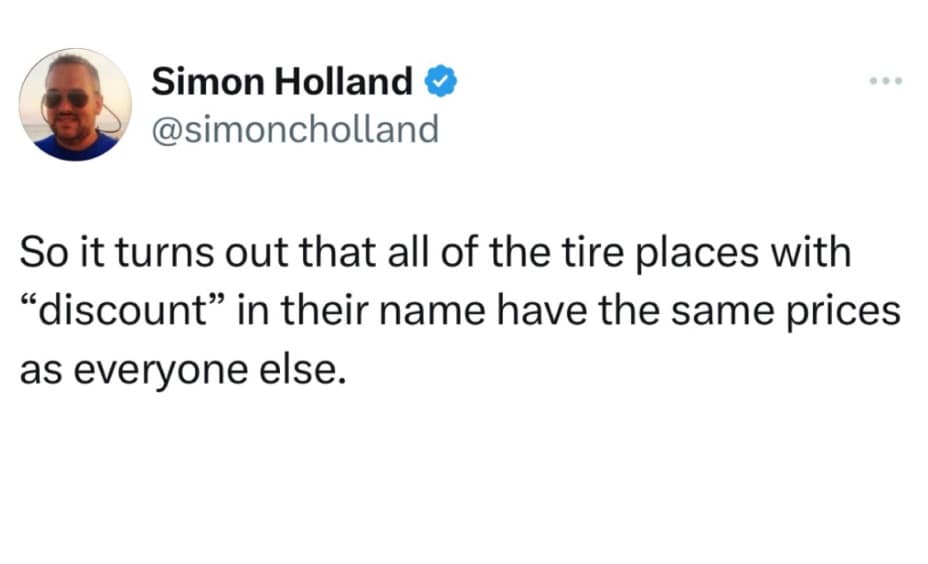Open the @simoncholland handle link

pyautogui.click(x=295, y=129)
